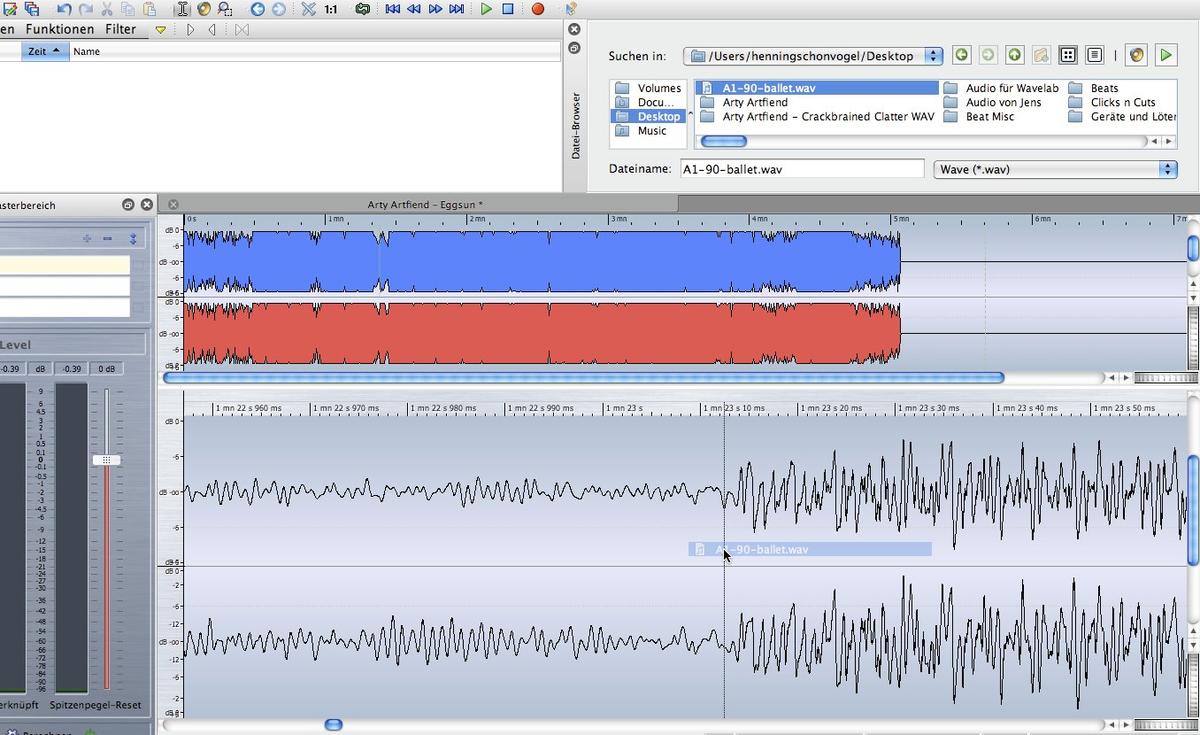This screenshot has width=1200, height=735.
Task: Select the magnifier zoom tool
Action: (x=225, y=9)
